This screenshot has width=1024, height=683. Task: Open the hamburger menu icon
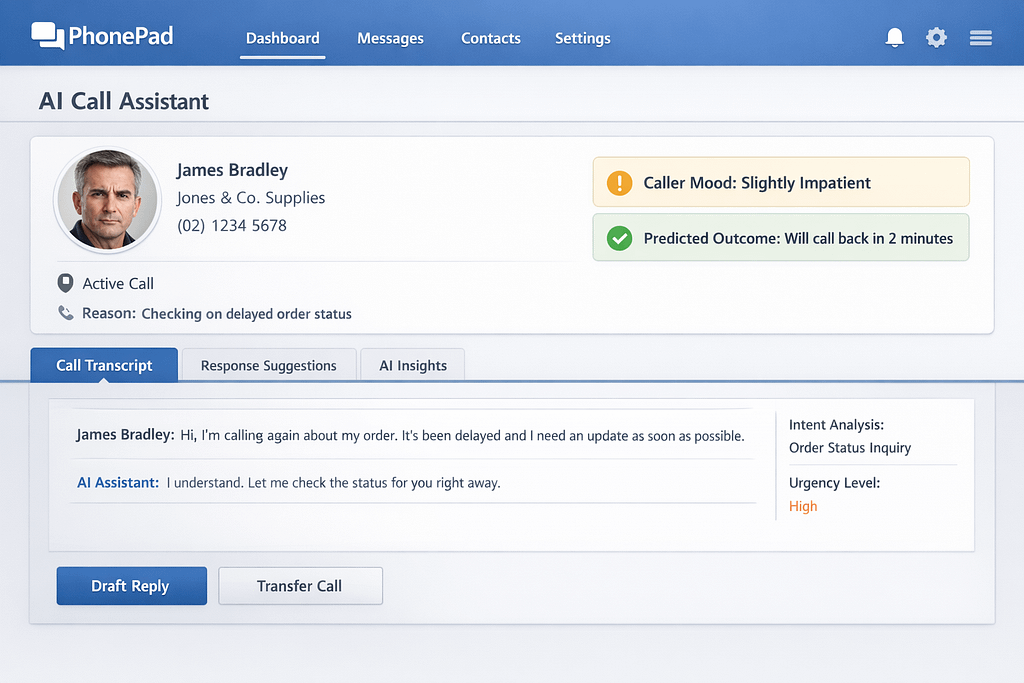[981, 38]
